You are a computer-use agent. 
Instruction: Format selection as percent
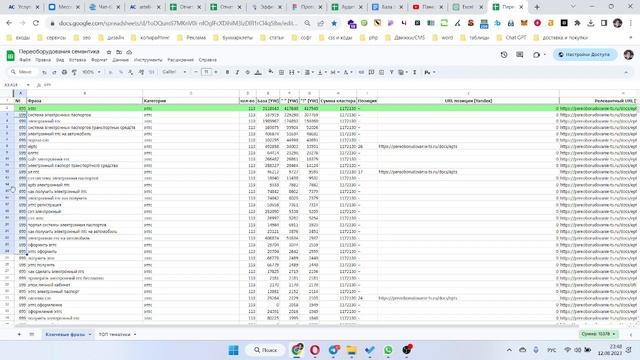(121, 72)
